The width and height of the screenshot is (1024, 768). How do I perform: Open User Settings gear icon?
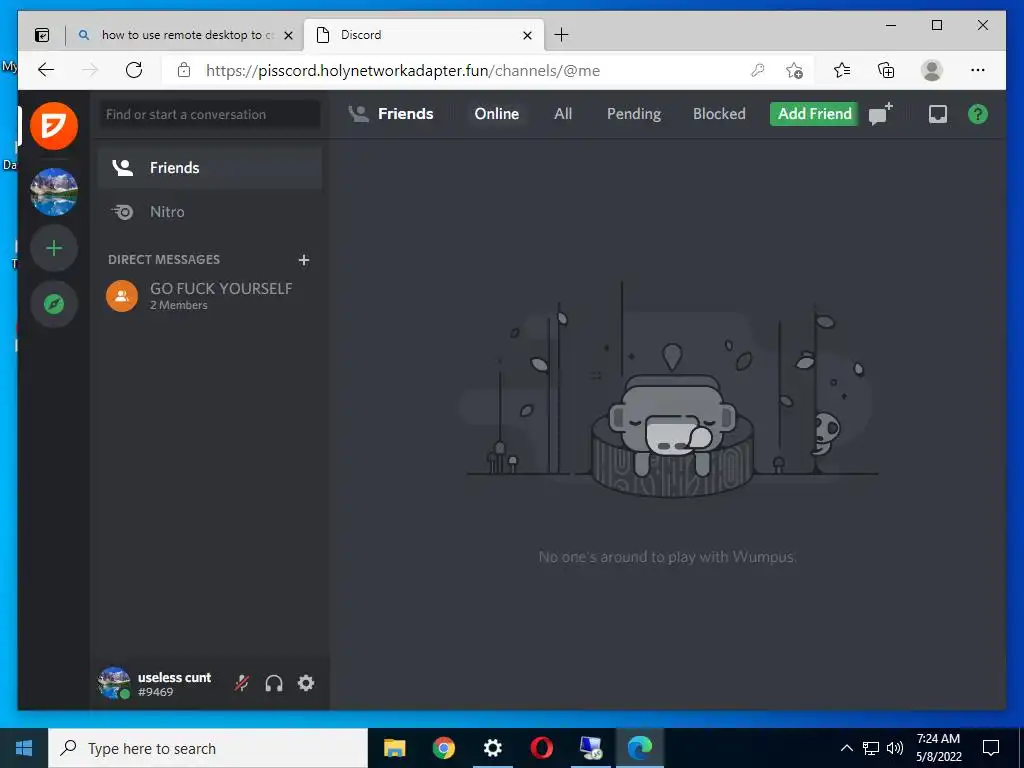click(x=306, y=683)
